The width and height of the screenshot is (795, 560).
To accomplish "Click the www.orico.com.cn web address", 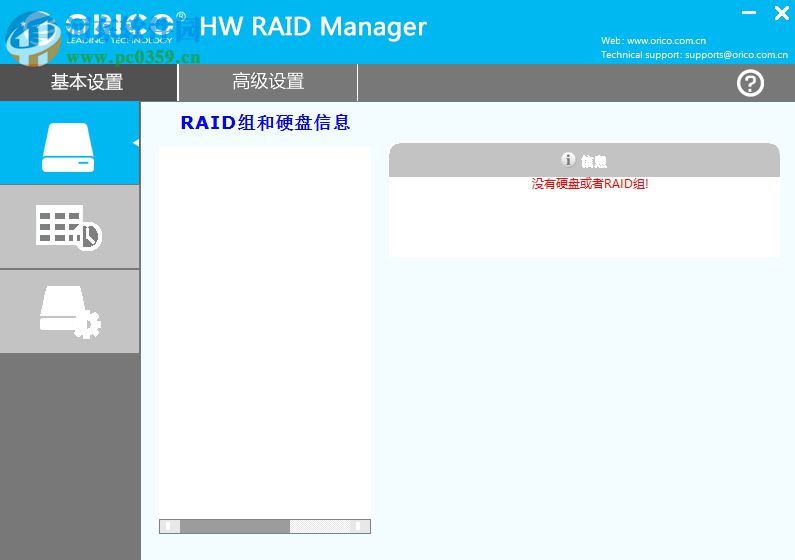I will click(666, 41).
